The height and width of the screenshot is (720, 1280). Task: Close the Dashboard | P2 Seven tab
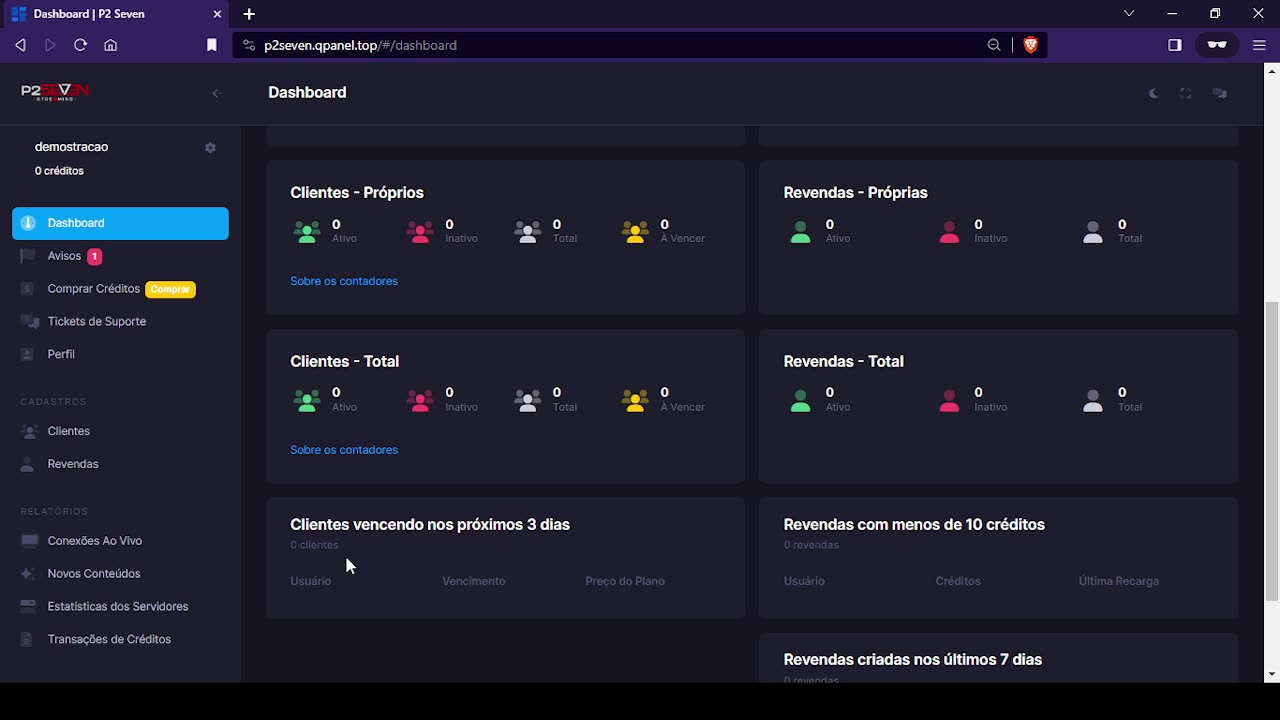218,14
